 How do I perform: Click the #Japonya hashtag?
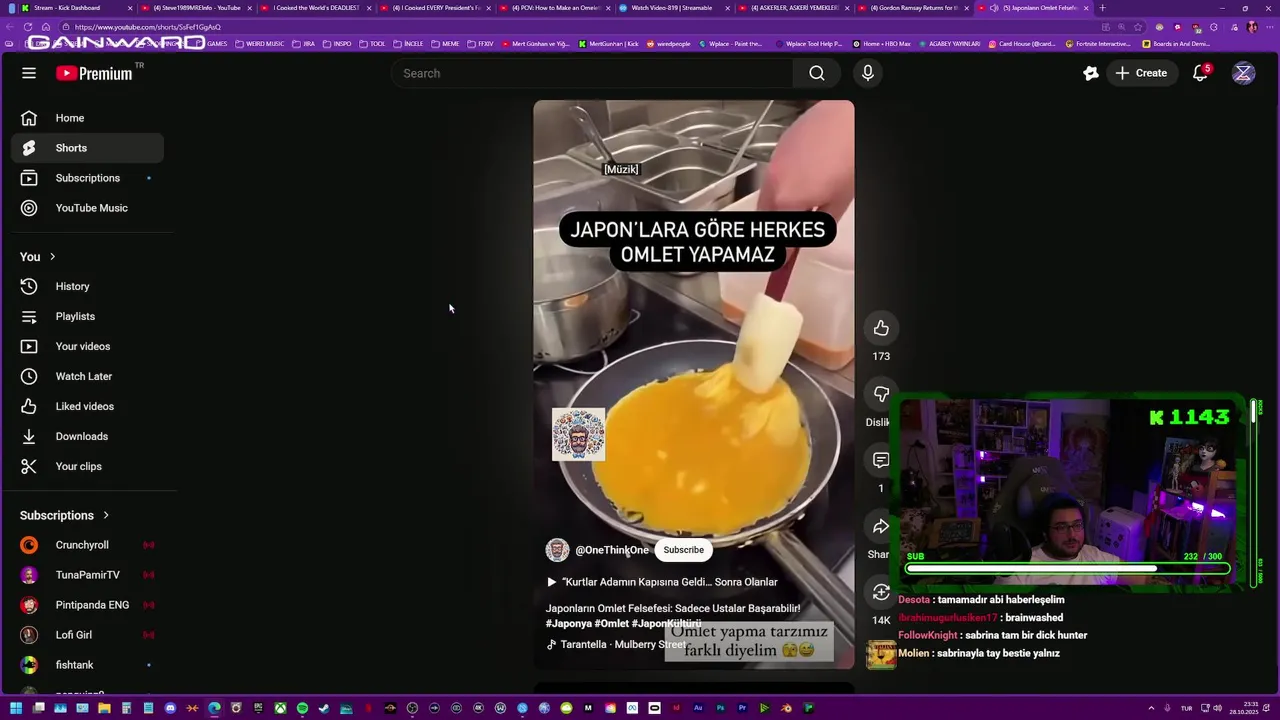click(568, 624)
